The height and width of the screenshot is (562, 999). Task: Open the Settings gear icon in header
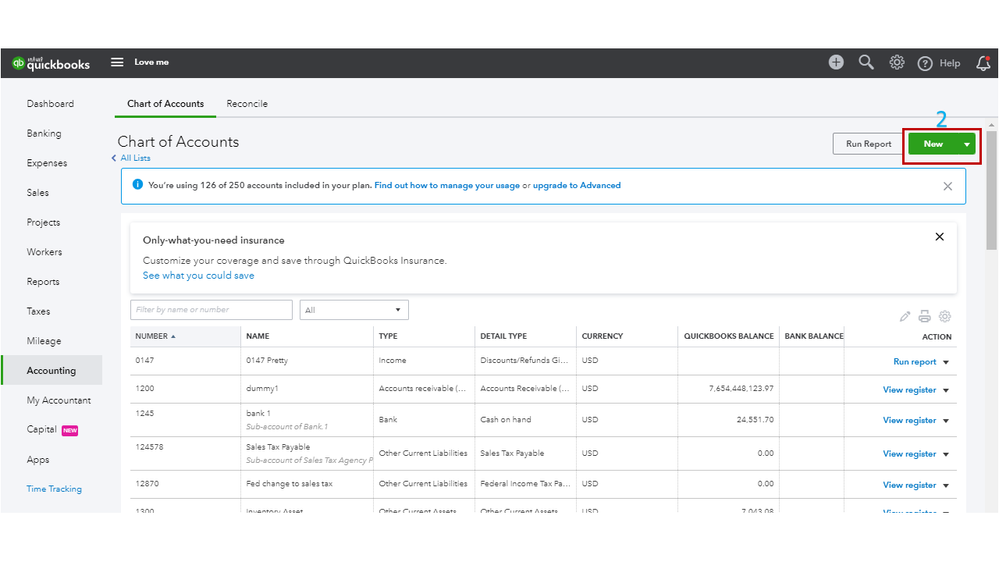897,62
